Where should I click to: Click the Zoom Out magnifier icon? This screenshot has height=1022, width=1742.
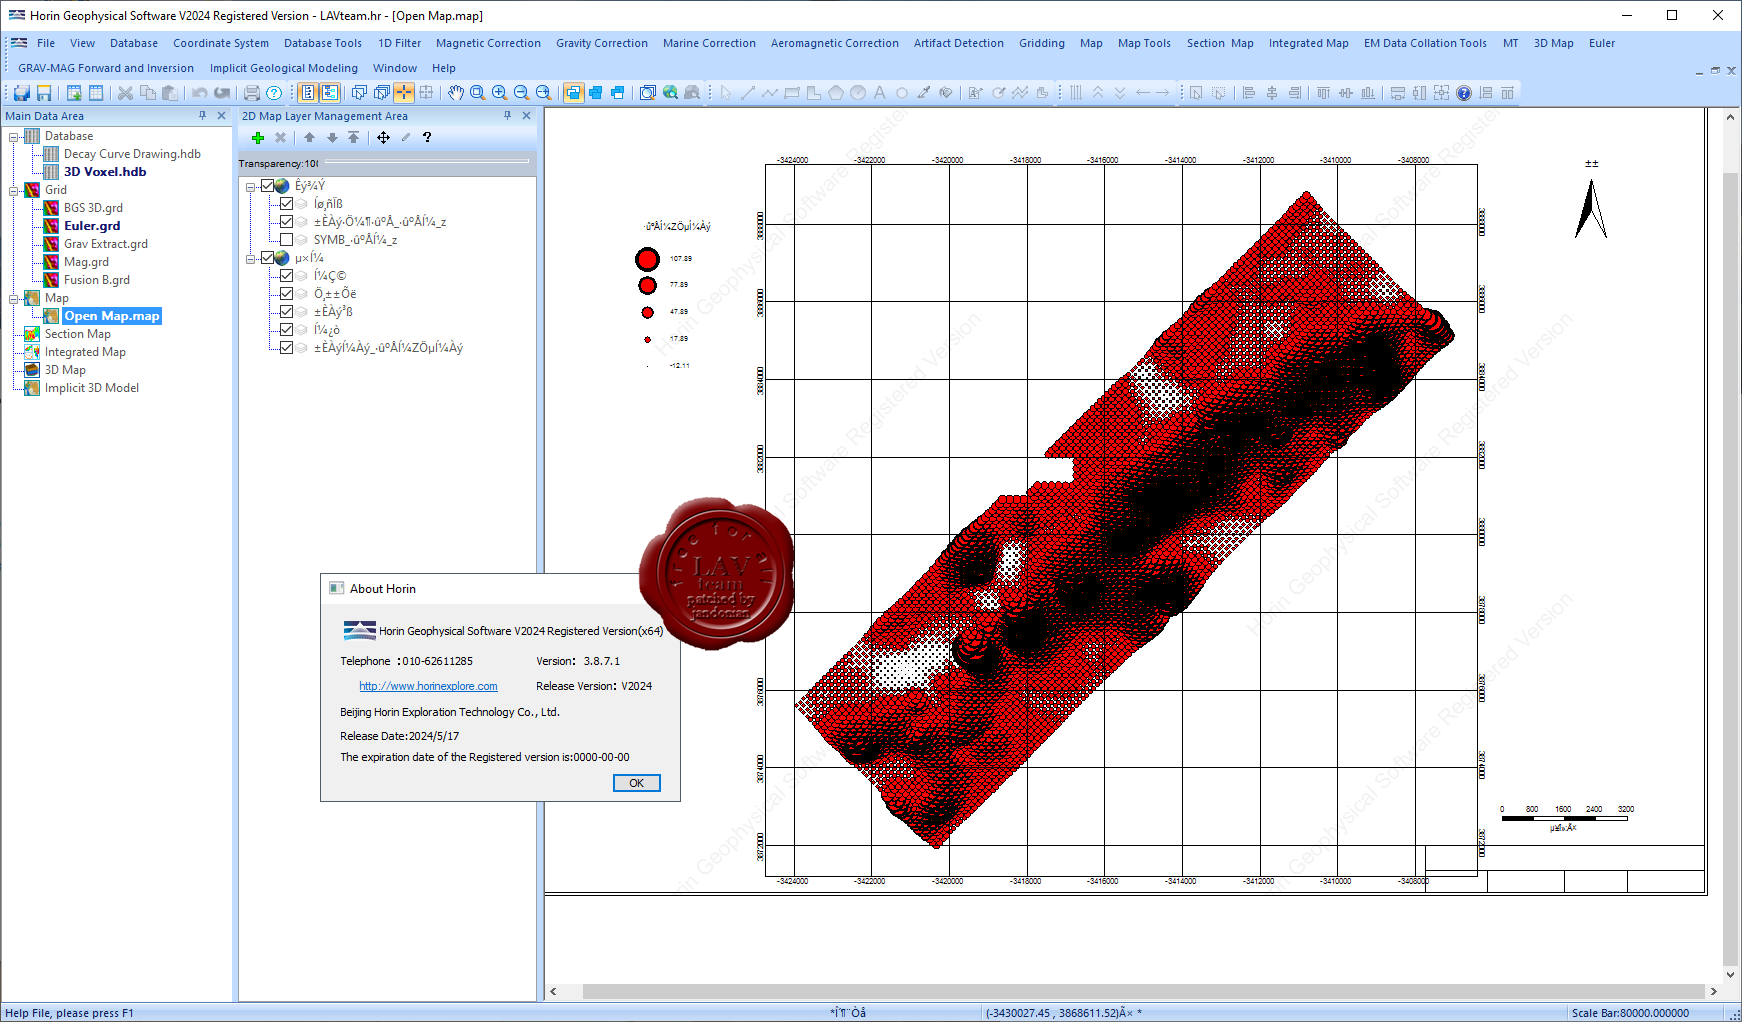pos(522,93)
